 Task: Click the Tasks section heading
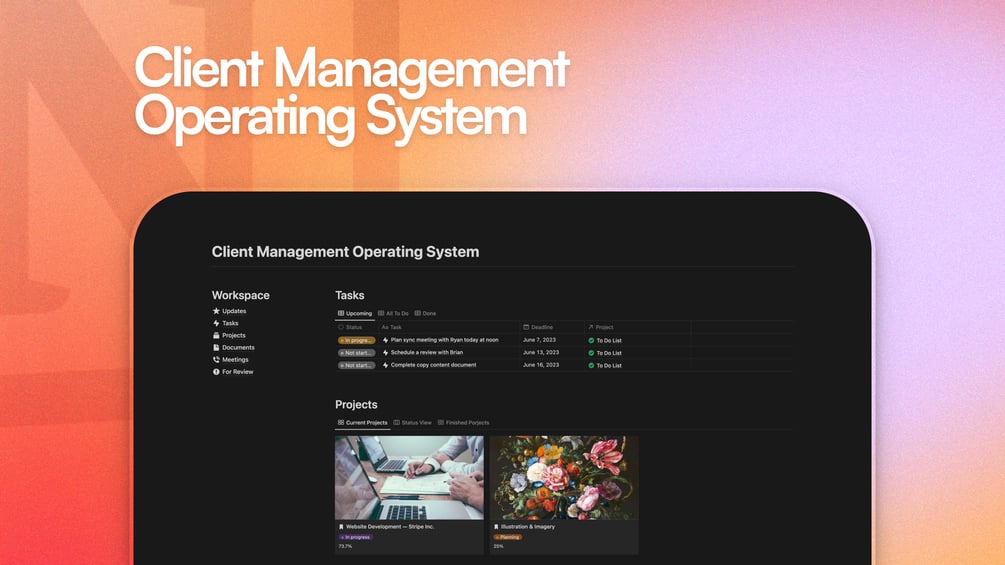pyautogui.click(x=349, y=295)
